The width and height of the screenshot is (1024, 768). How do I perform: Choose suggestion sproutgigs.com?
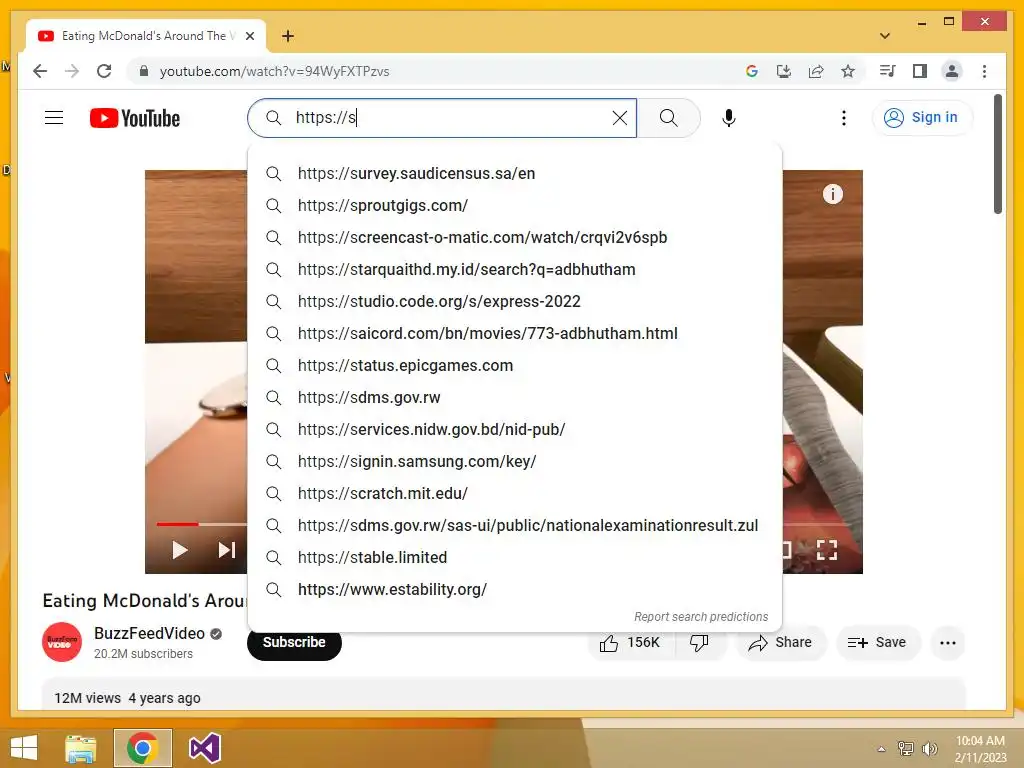pyautogui.click(x=515, y=206)
